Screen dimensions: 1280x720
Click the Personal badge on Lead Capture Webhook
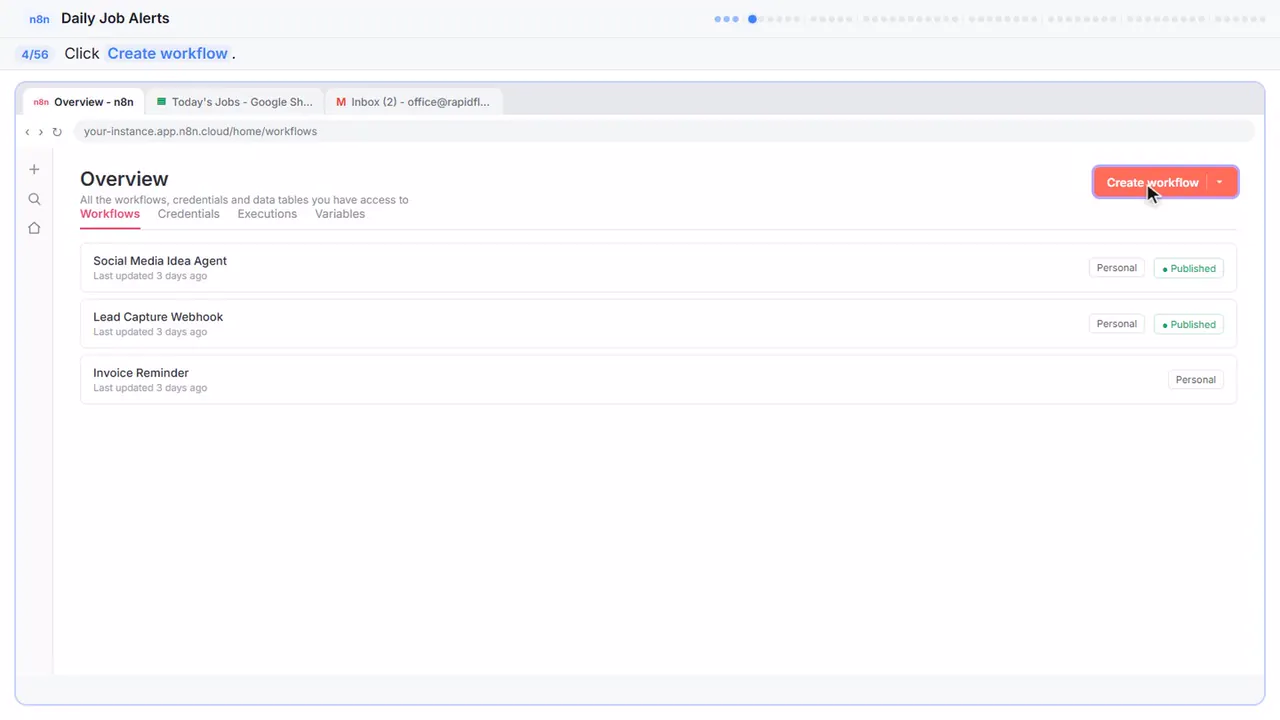tap(1117, 324)
